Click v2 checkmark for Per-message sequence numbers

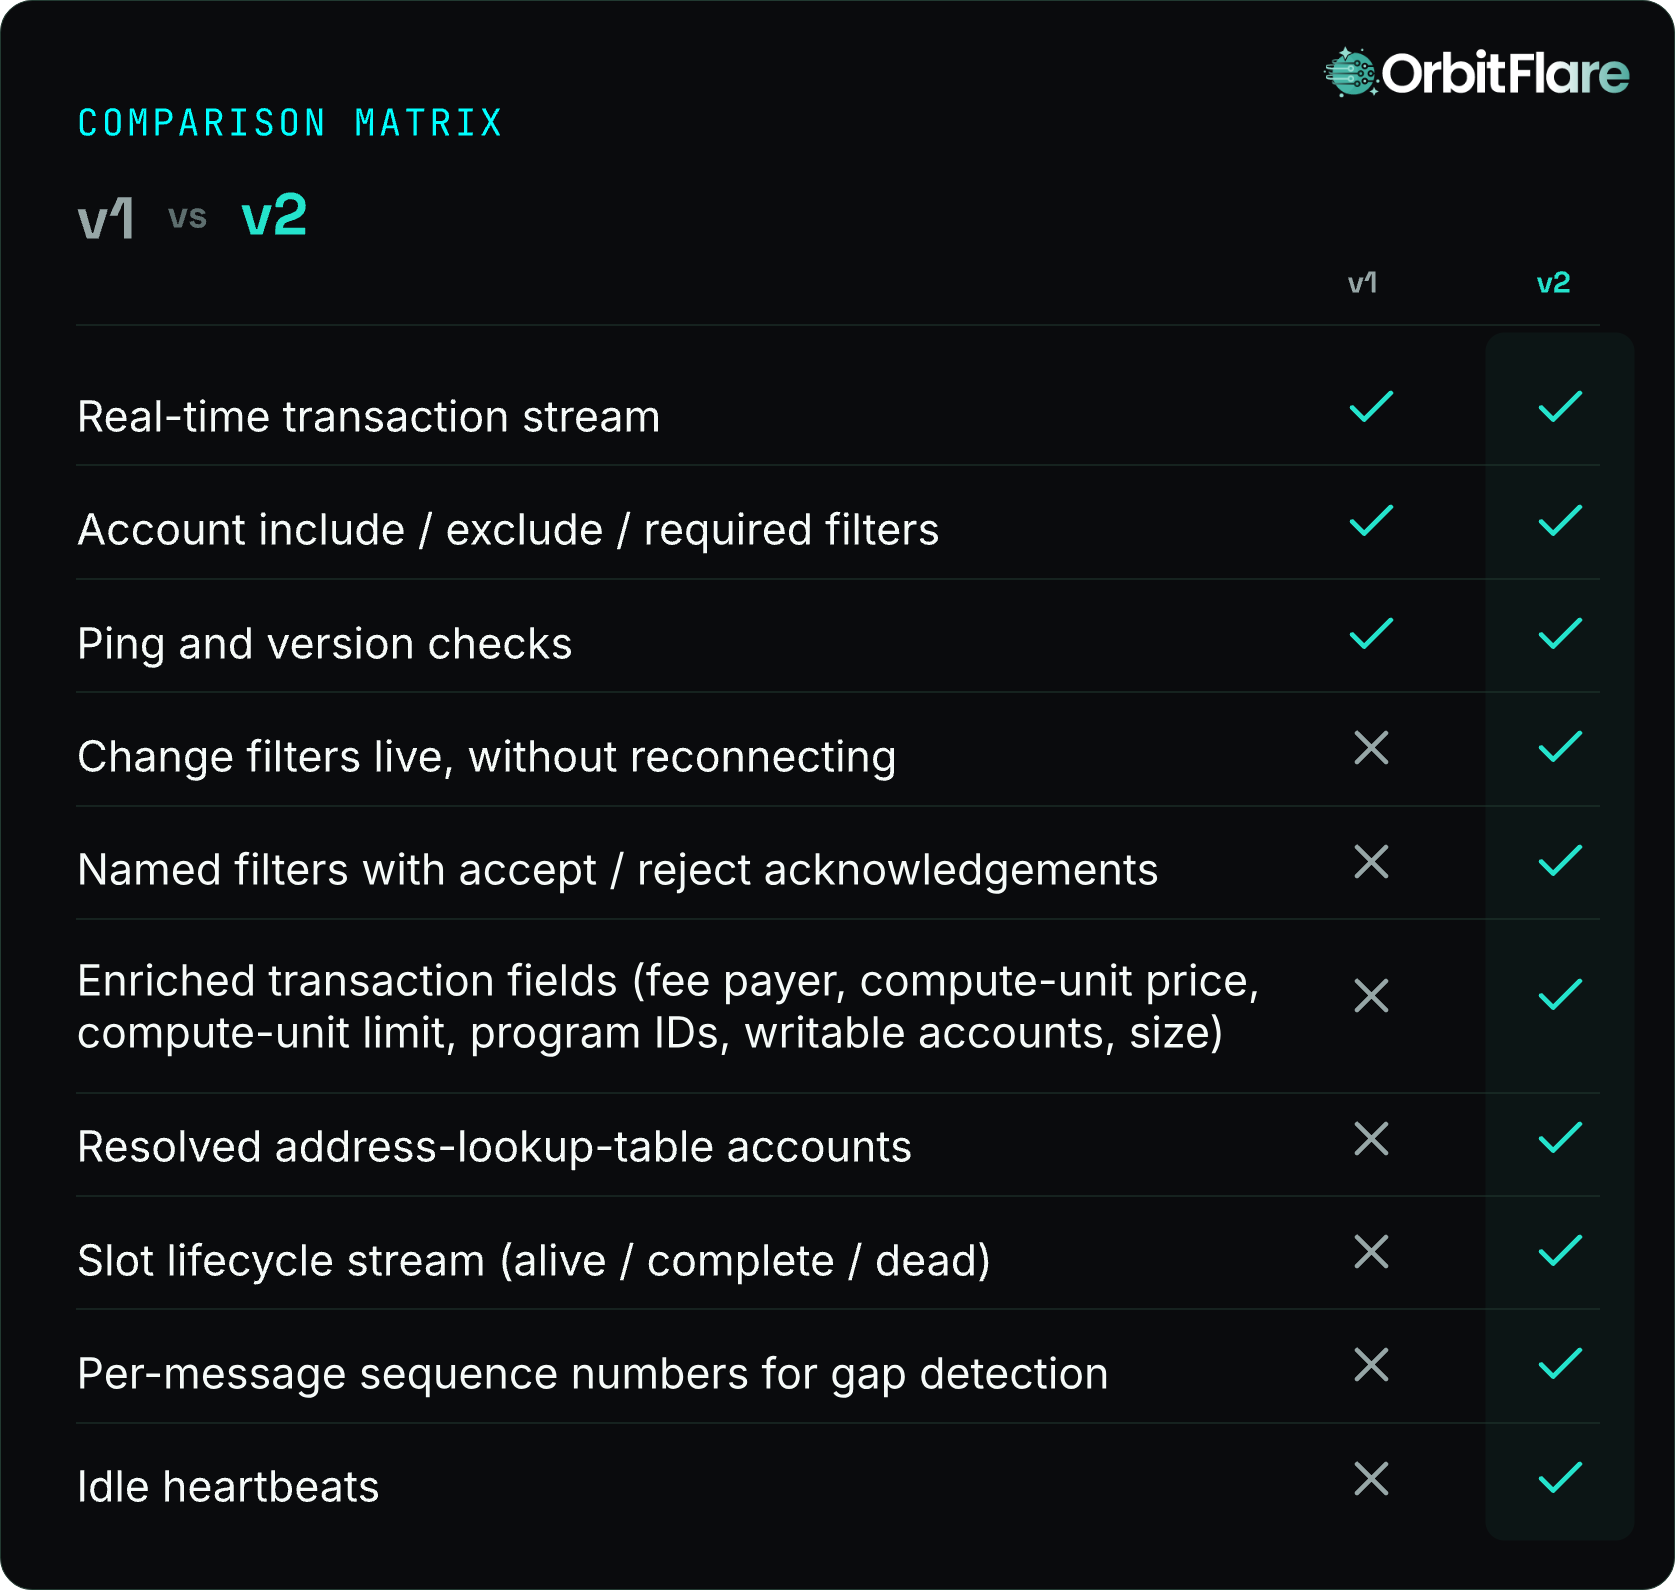point(1560,1363)
